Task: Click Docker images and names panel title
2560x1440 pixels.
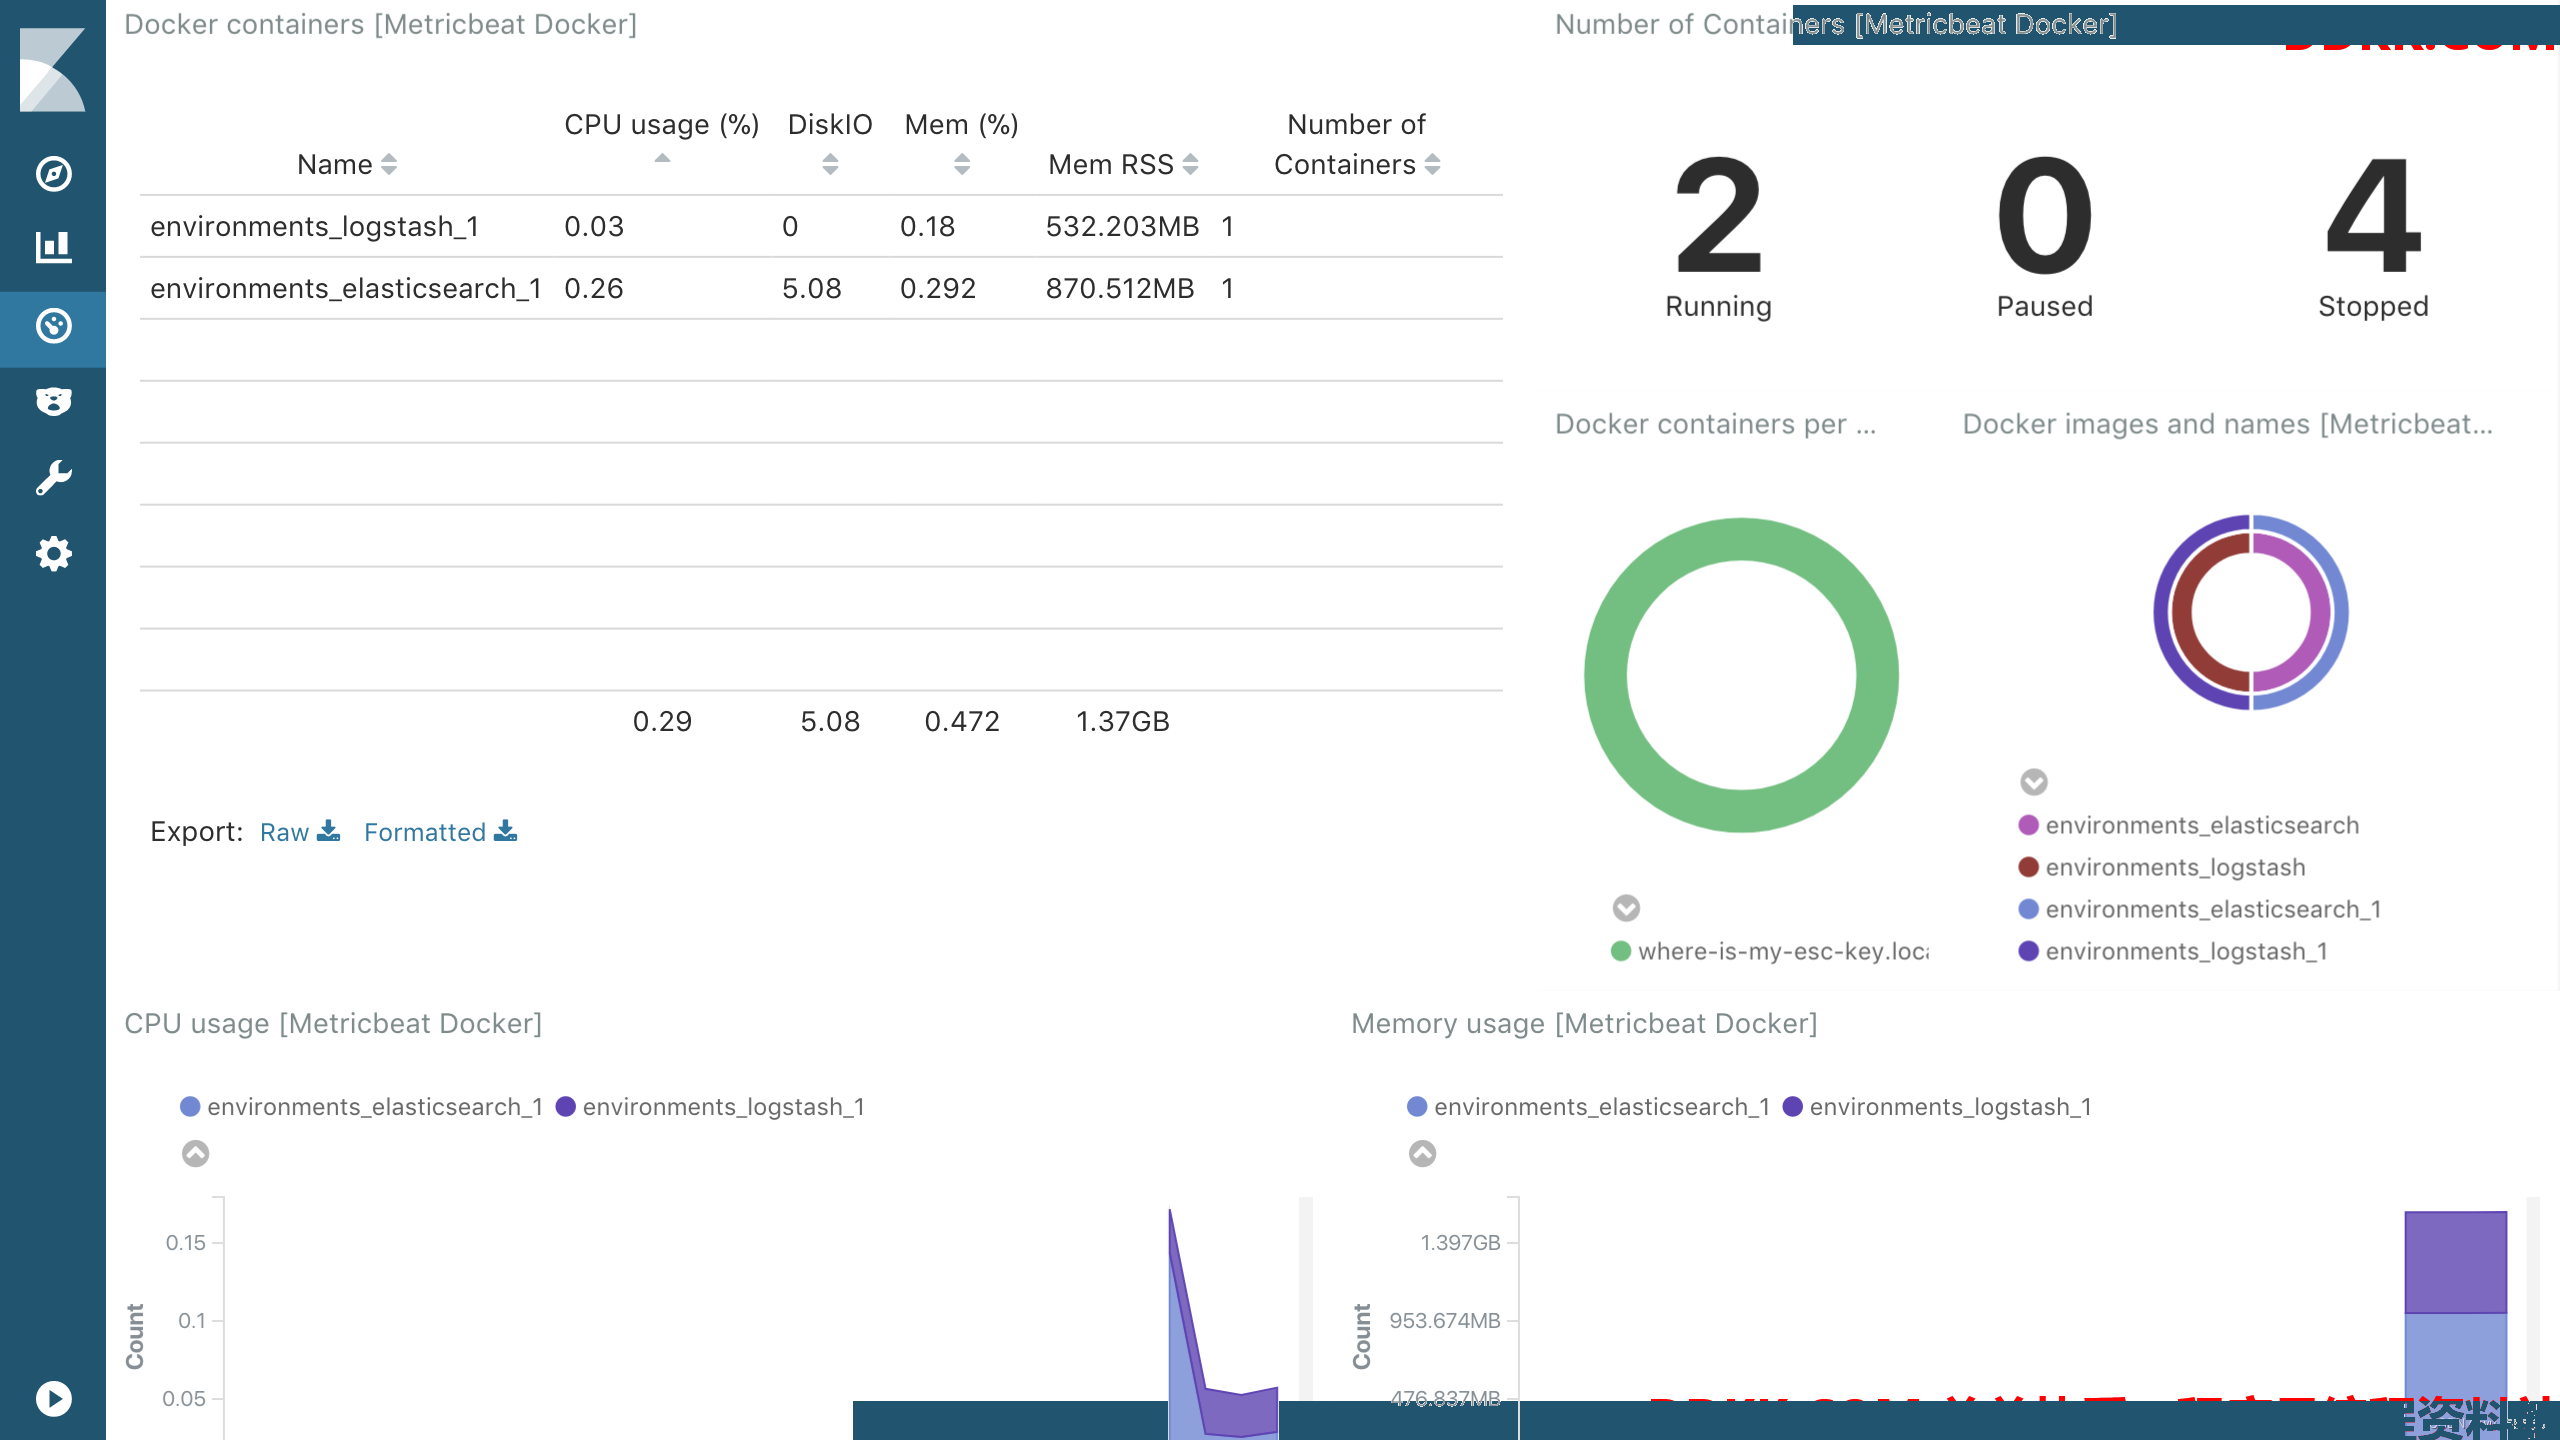Action: (x=2227, y=424)
